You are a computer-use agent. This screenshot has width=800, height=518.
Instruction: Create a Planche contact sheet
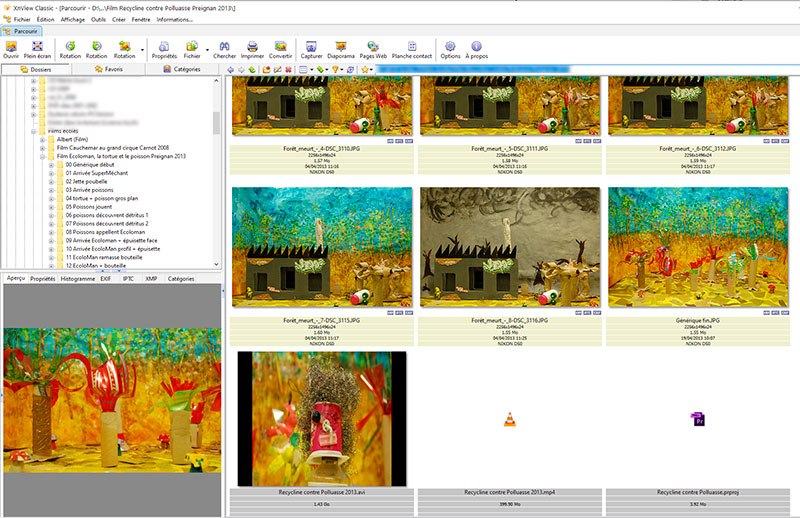[x=412, y=50]
